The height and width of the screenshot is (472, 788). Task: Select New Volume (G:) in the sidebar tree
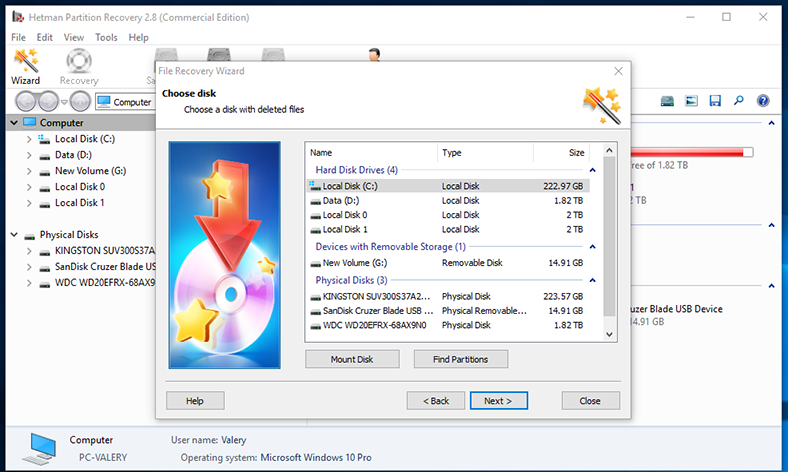click(x=90, y=171)
